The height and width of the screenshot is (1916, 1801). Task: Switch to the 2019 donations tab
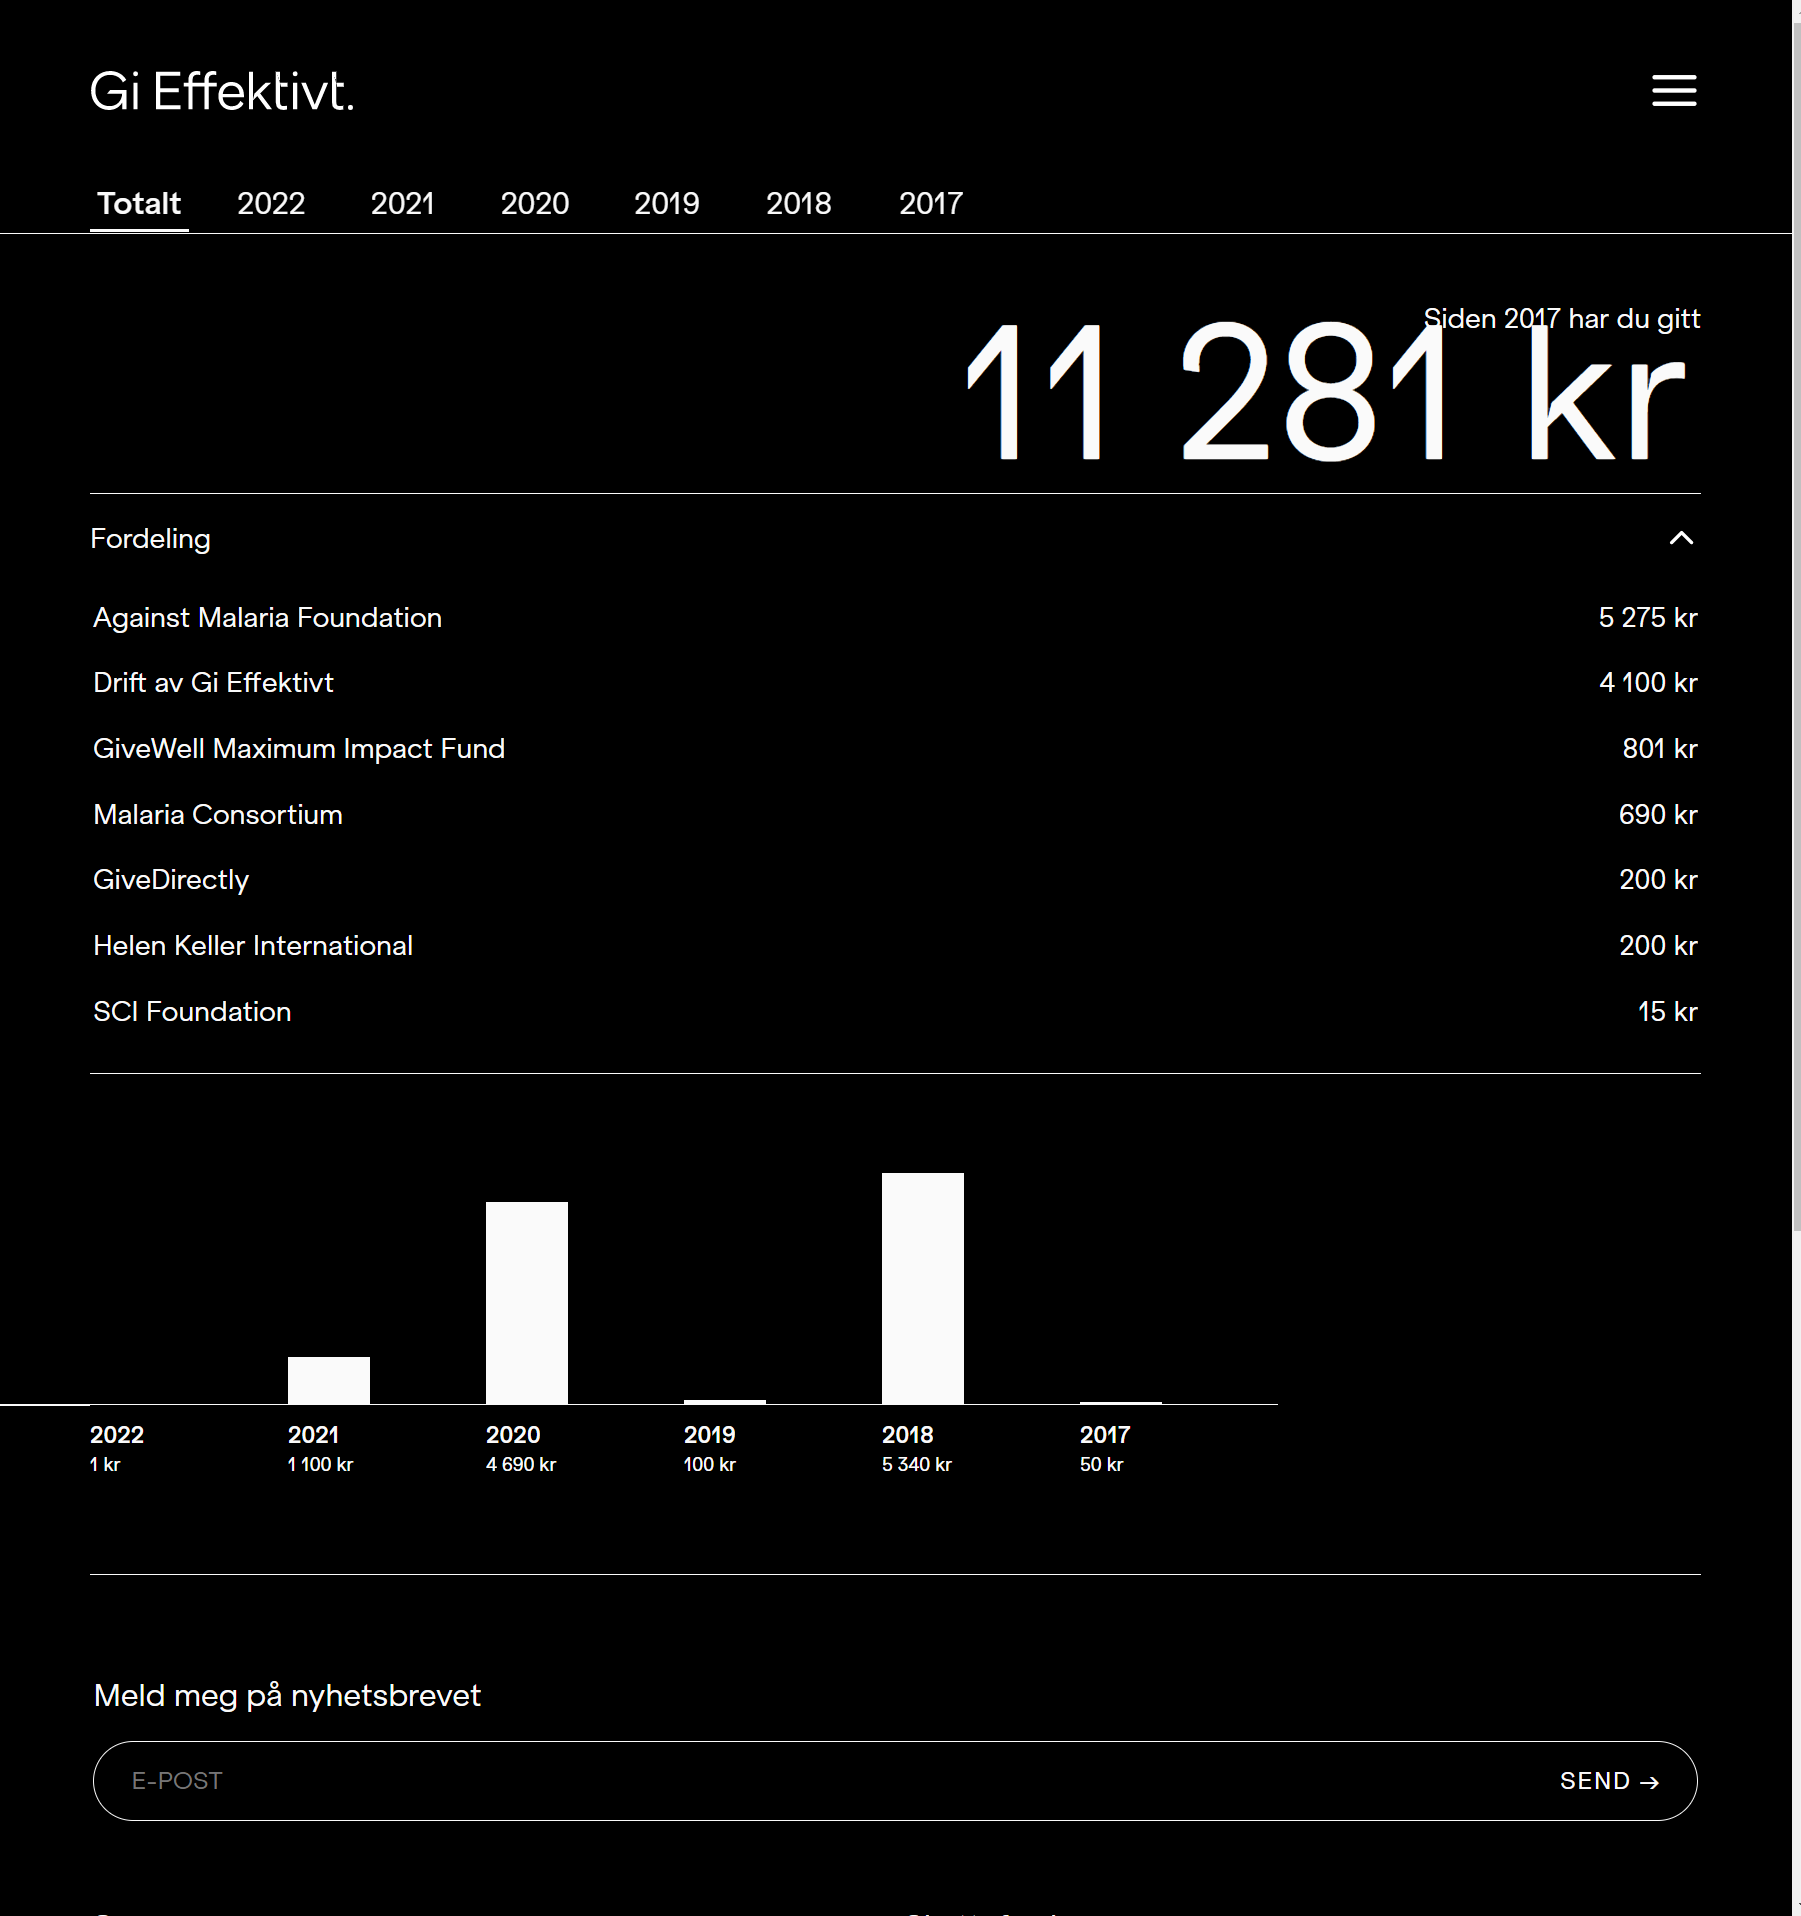tap(666, 203)
